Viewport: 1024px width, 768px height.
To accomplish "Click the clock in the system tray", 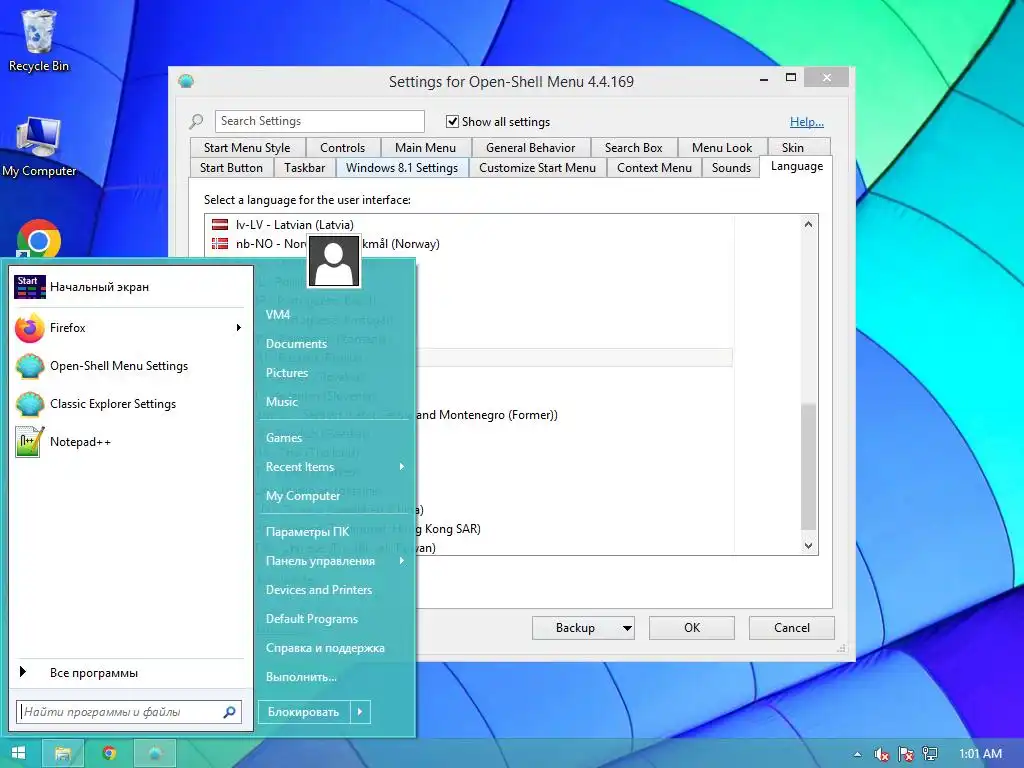I will point(980,754).
